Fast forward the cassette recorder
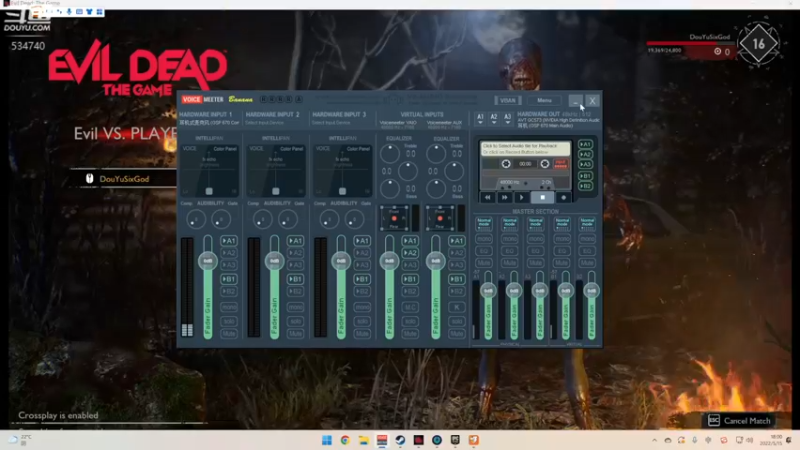This screenshot has width=800, height=450. click(504, 197)
